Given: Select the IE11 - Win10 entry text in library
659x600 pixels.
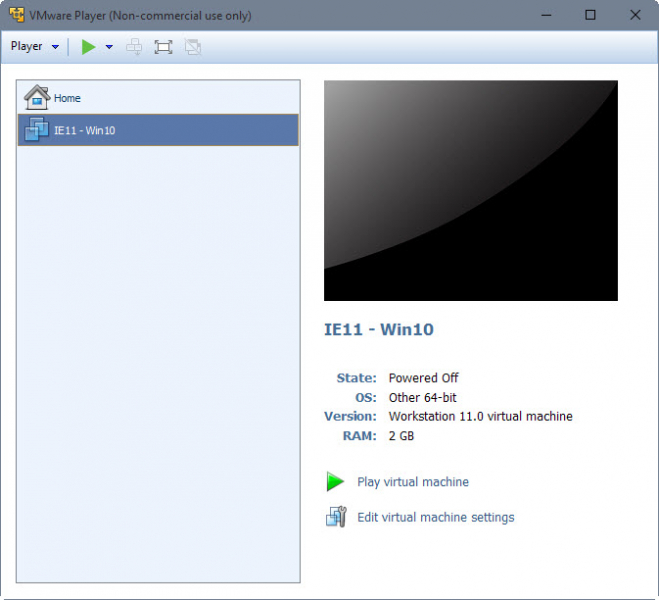Looking at the screenshot, I should coord(84,130).
